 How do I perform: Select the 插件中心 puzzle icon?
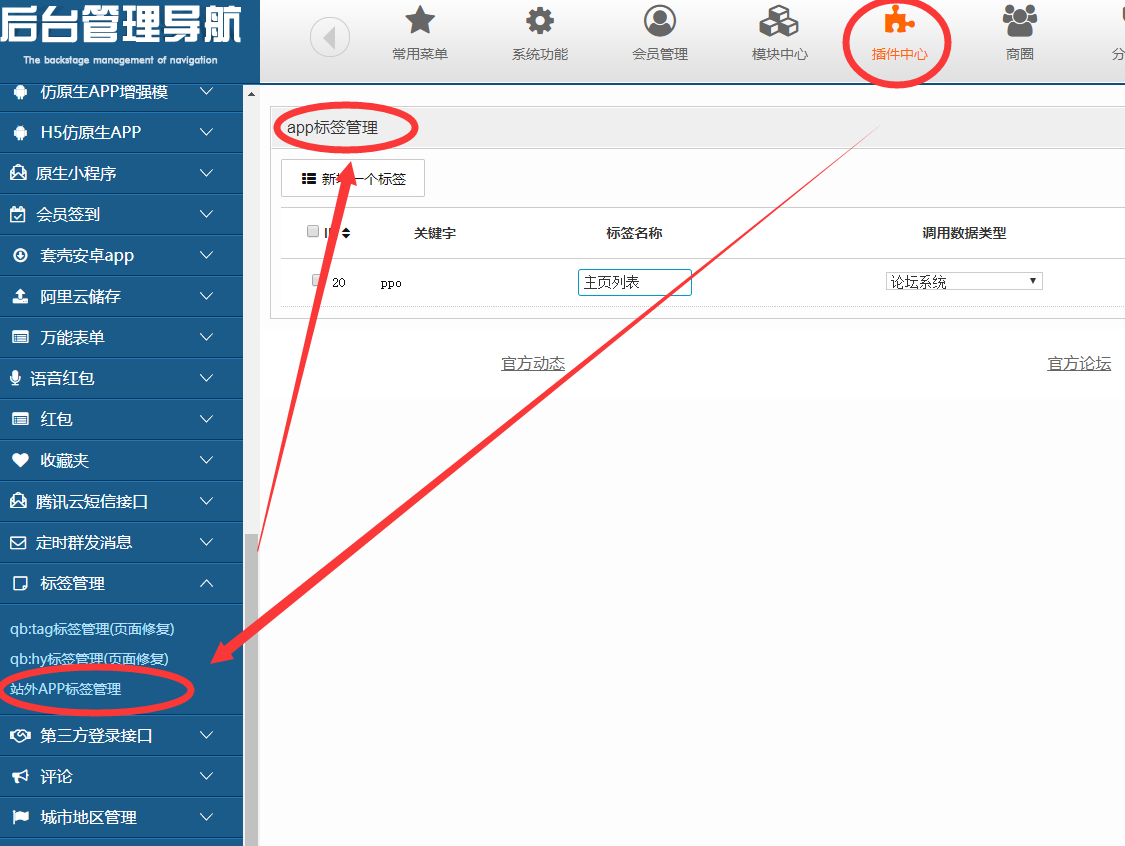point(899,21)
